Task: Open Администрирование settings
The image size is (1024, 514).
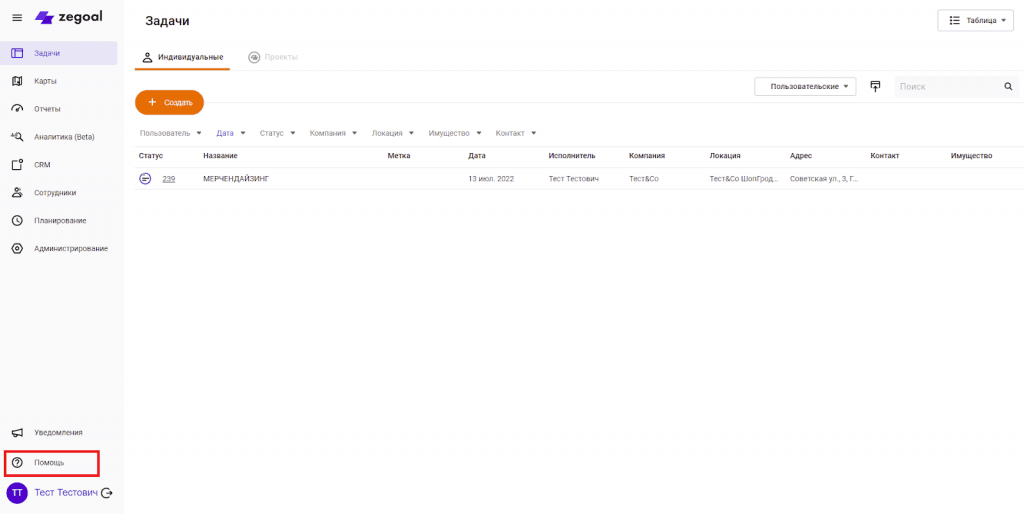Action: pyautogui.click(x=70, y=249)
